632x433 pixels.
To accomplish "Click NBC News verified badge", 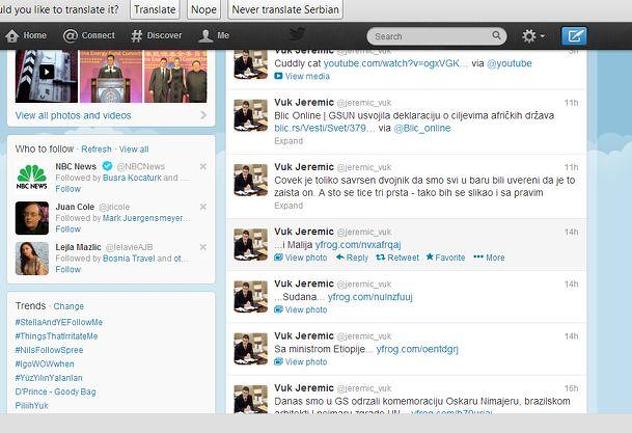I will pos(107,166).
